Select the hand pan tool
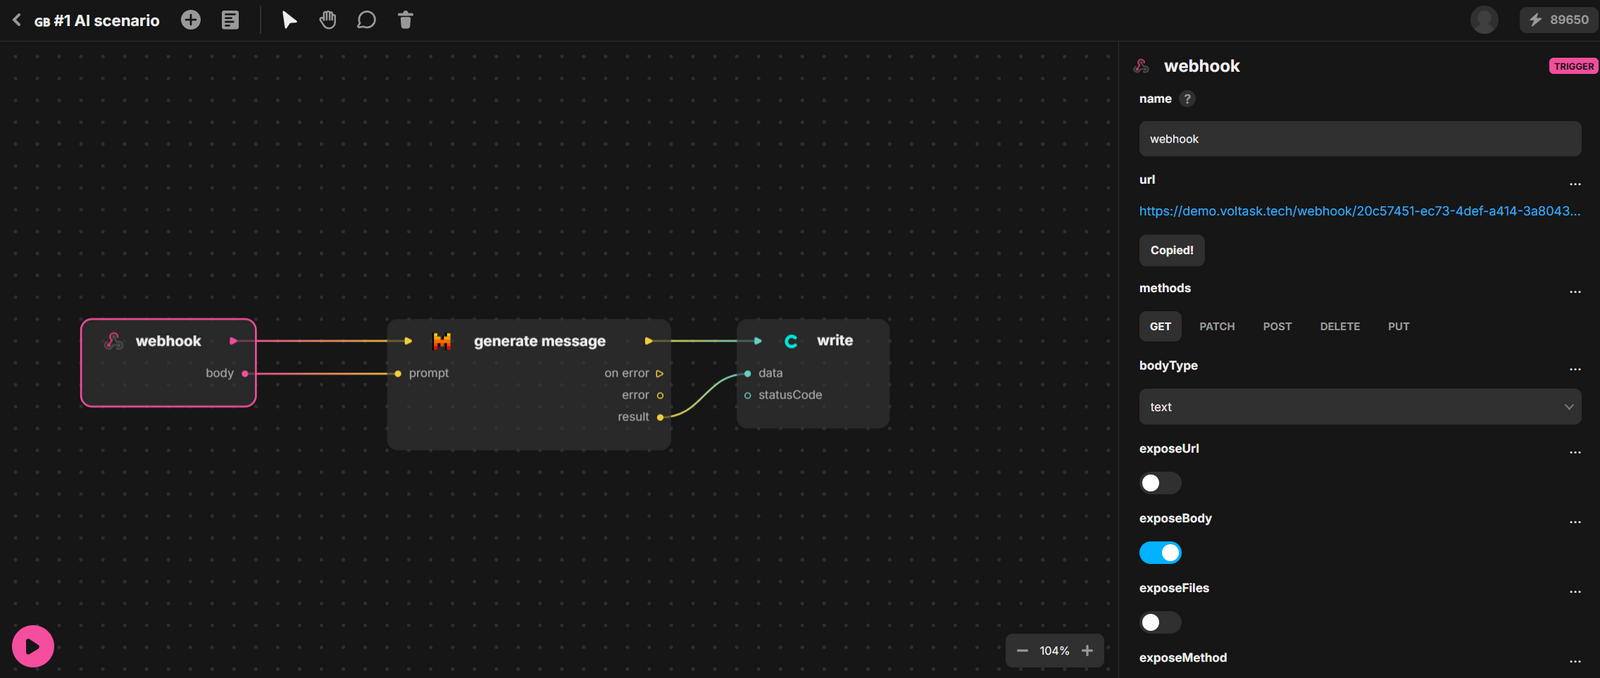 [x=328, y=20]
